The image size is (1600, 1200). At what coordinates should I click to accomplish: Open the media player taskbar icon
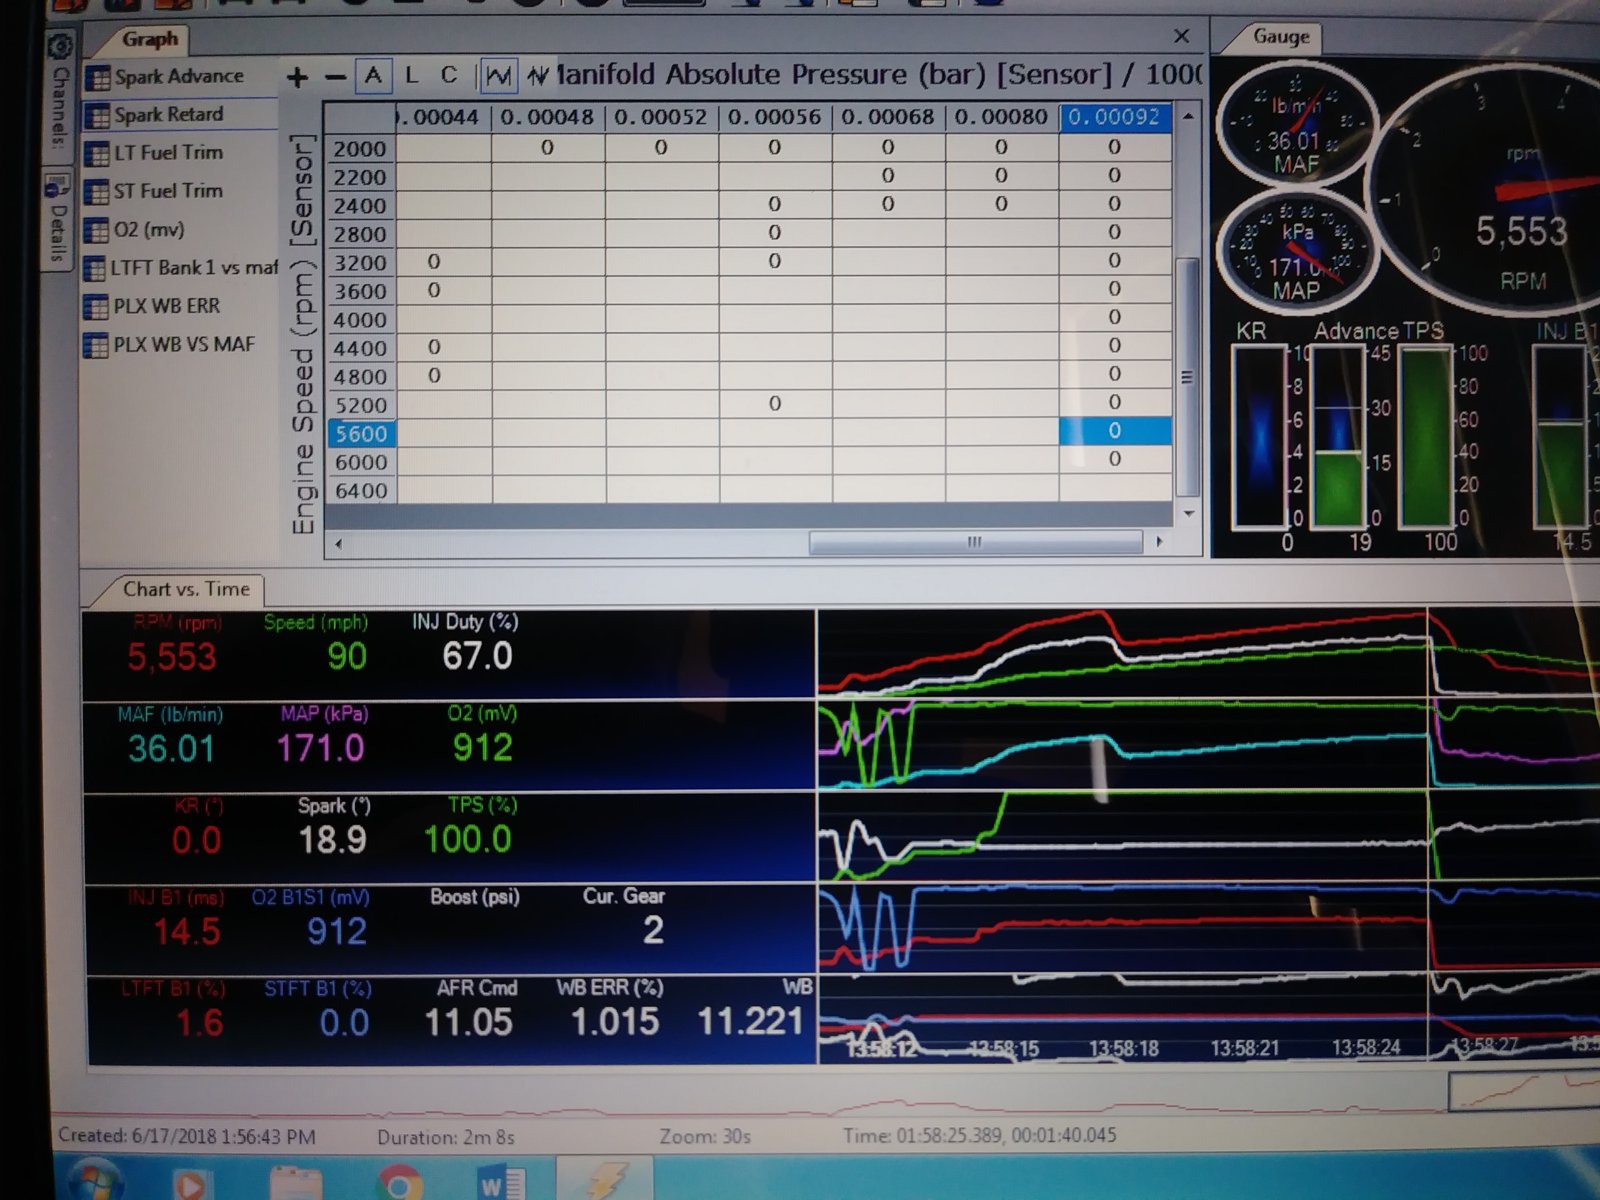click(x=191, y=1185)
